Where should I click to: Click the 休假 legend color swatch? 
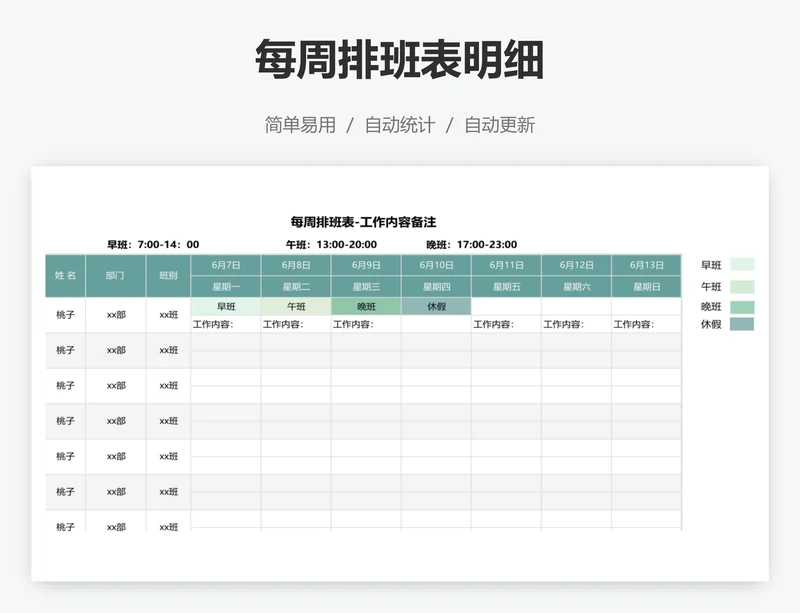coord(743,324)
